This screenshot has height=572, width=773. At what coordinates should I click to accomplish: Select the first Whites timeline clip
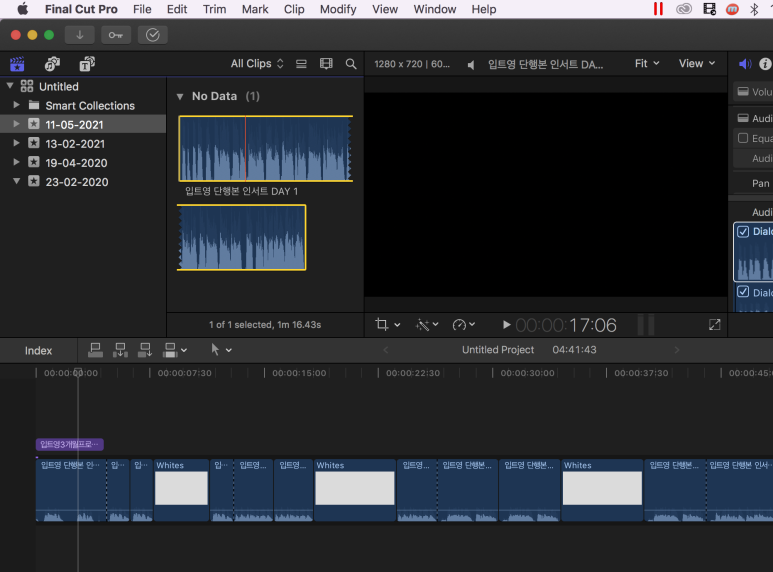click(181, 490)
